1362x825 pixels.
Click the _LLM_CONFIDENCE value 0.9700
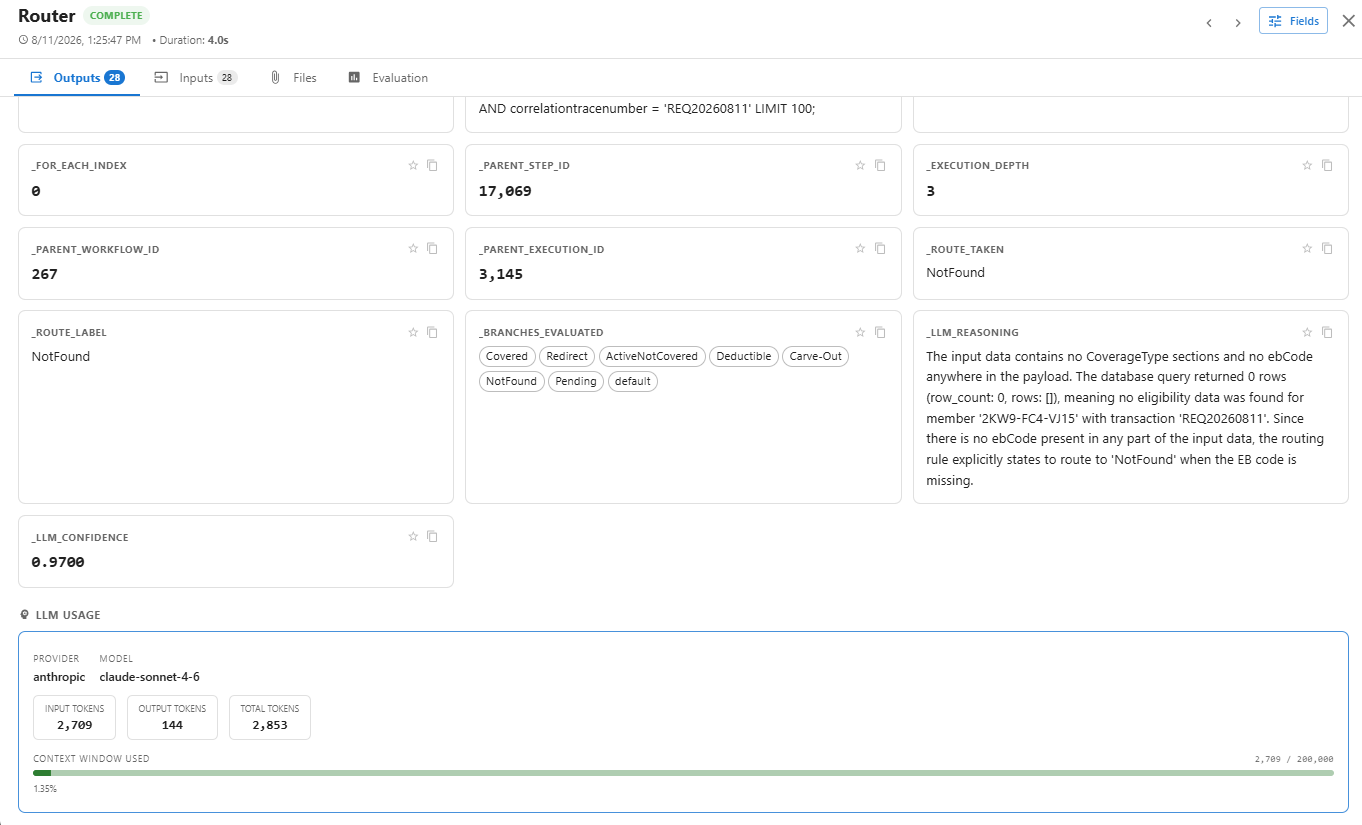[58, 562]
